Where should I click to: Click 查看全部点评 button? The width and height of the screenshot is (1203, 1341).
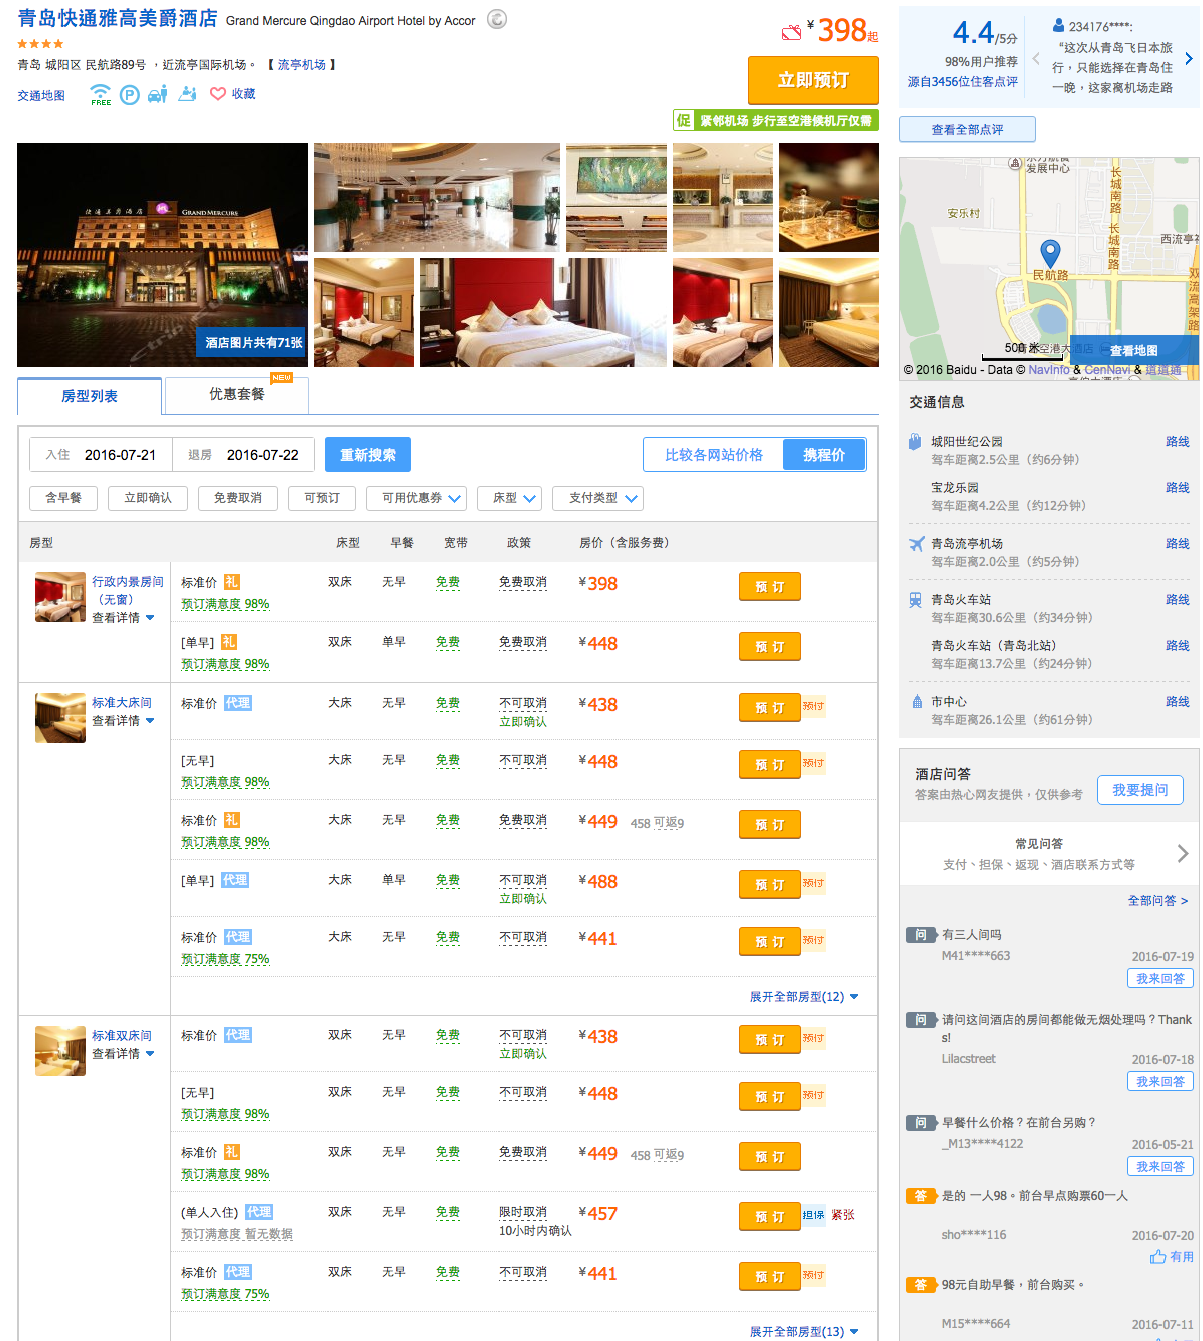[x=967, y=130]
